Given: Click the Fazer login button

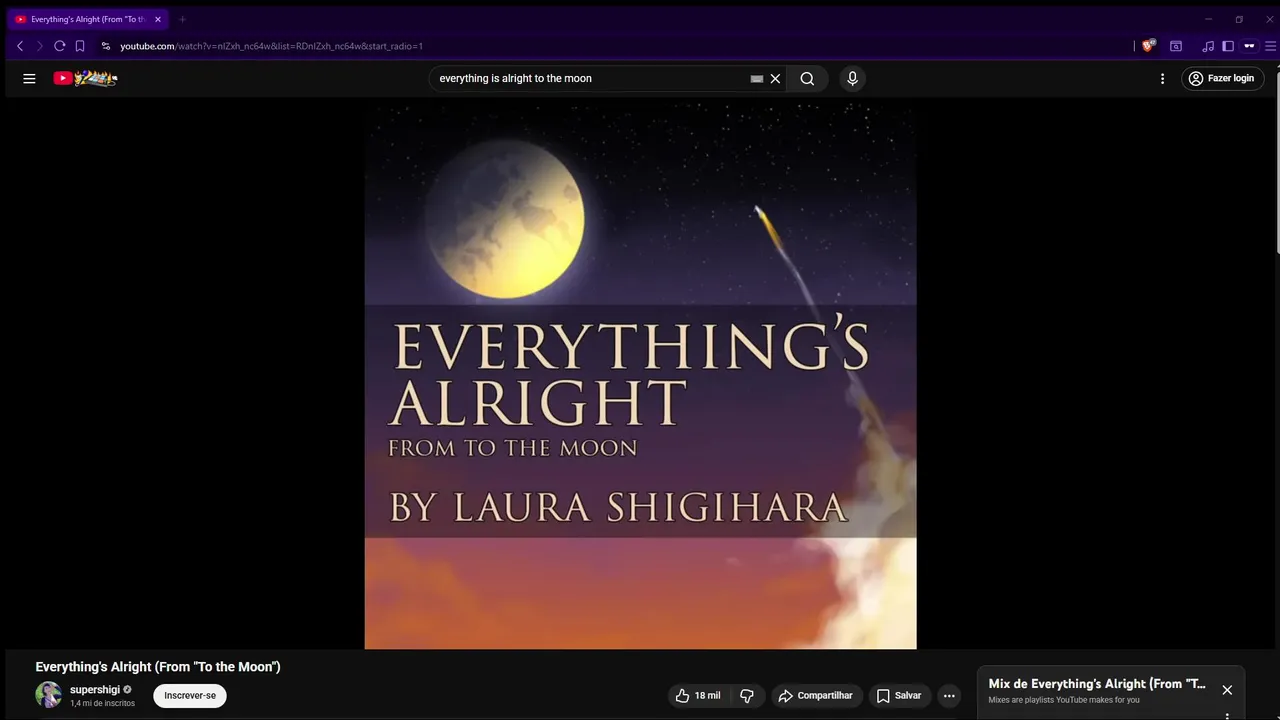Looking at the screenshot, I should tap(1221, 78).
